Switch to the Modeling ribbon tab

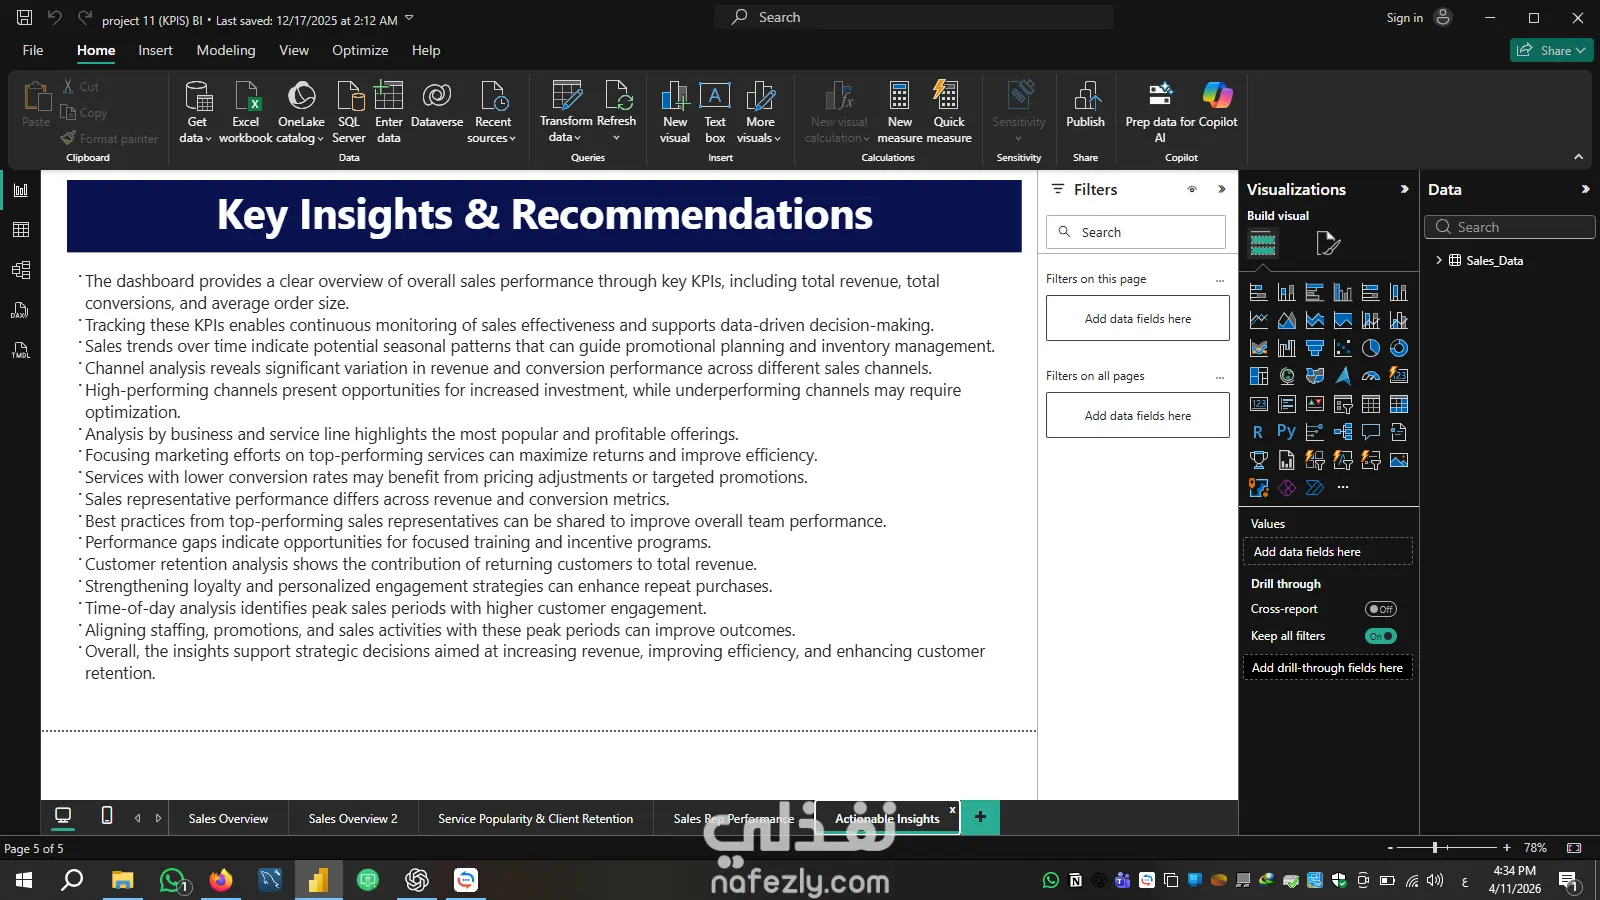[x=226, y=50]
